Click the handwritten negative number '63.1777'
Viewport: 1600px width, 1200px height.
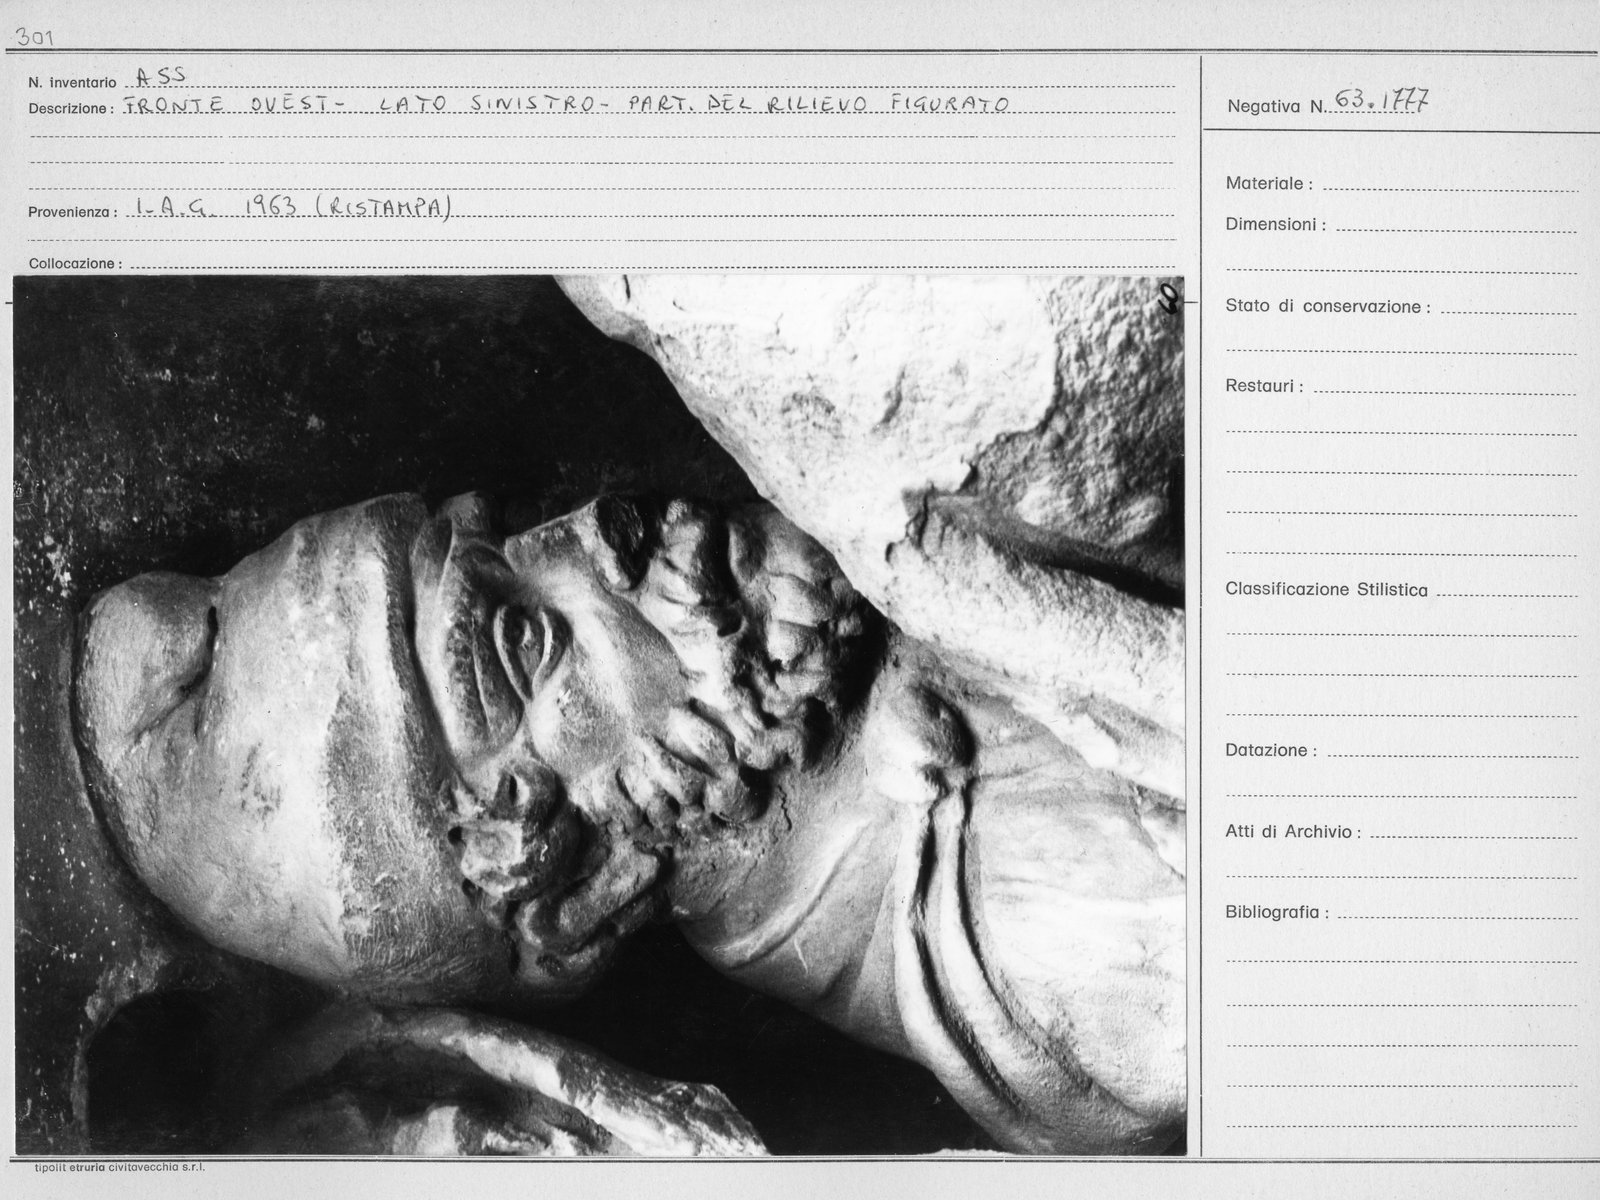click(x=1380, y=100)
